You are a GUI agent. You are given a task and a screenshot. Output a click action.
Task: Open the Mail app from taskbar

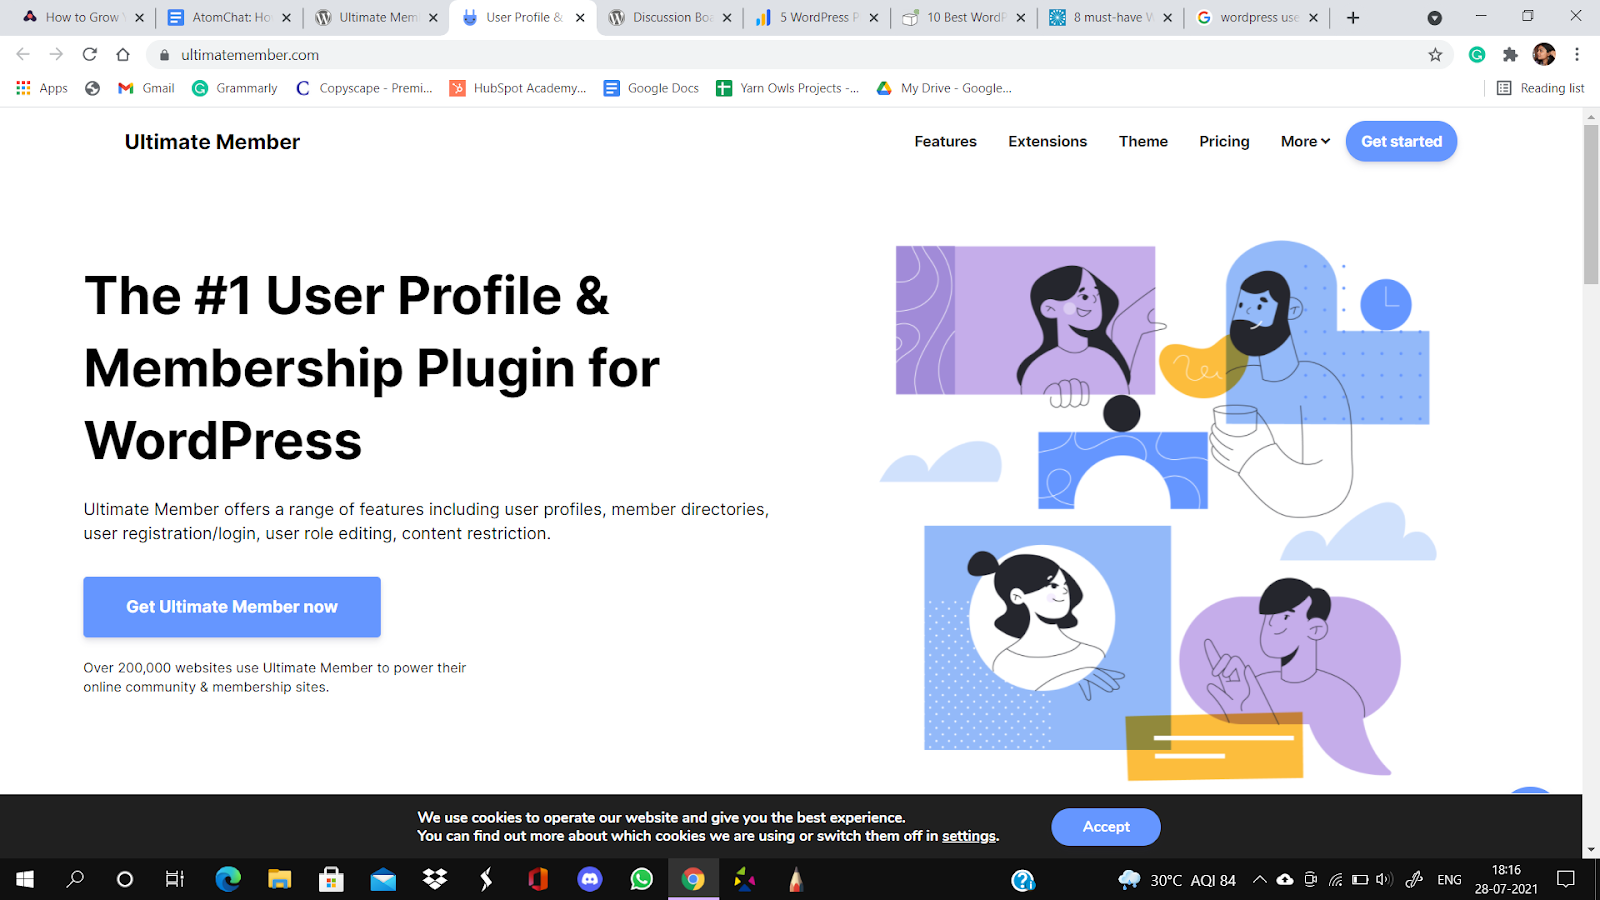tap(383, 879)
